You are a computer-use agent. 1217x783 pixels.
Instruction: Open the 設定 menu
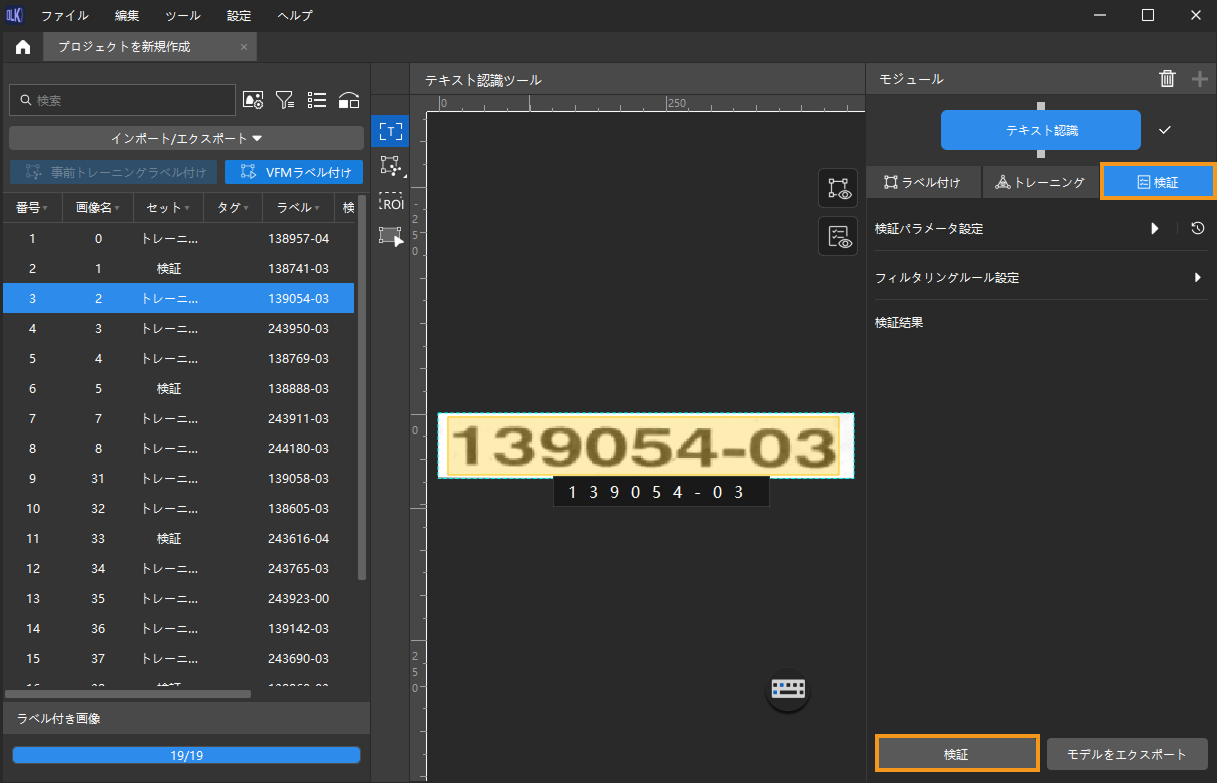(x=239, y=16)
